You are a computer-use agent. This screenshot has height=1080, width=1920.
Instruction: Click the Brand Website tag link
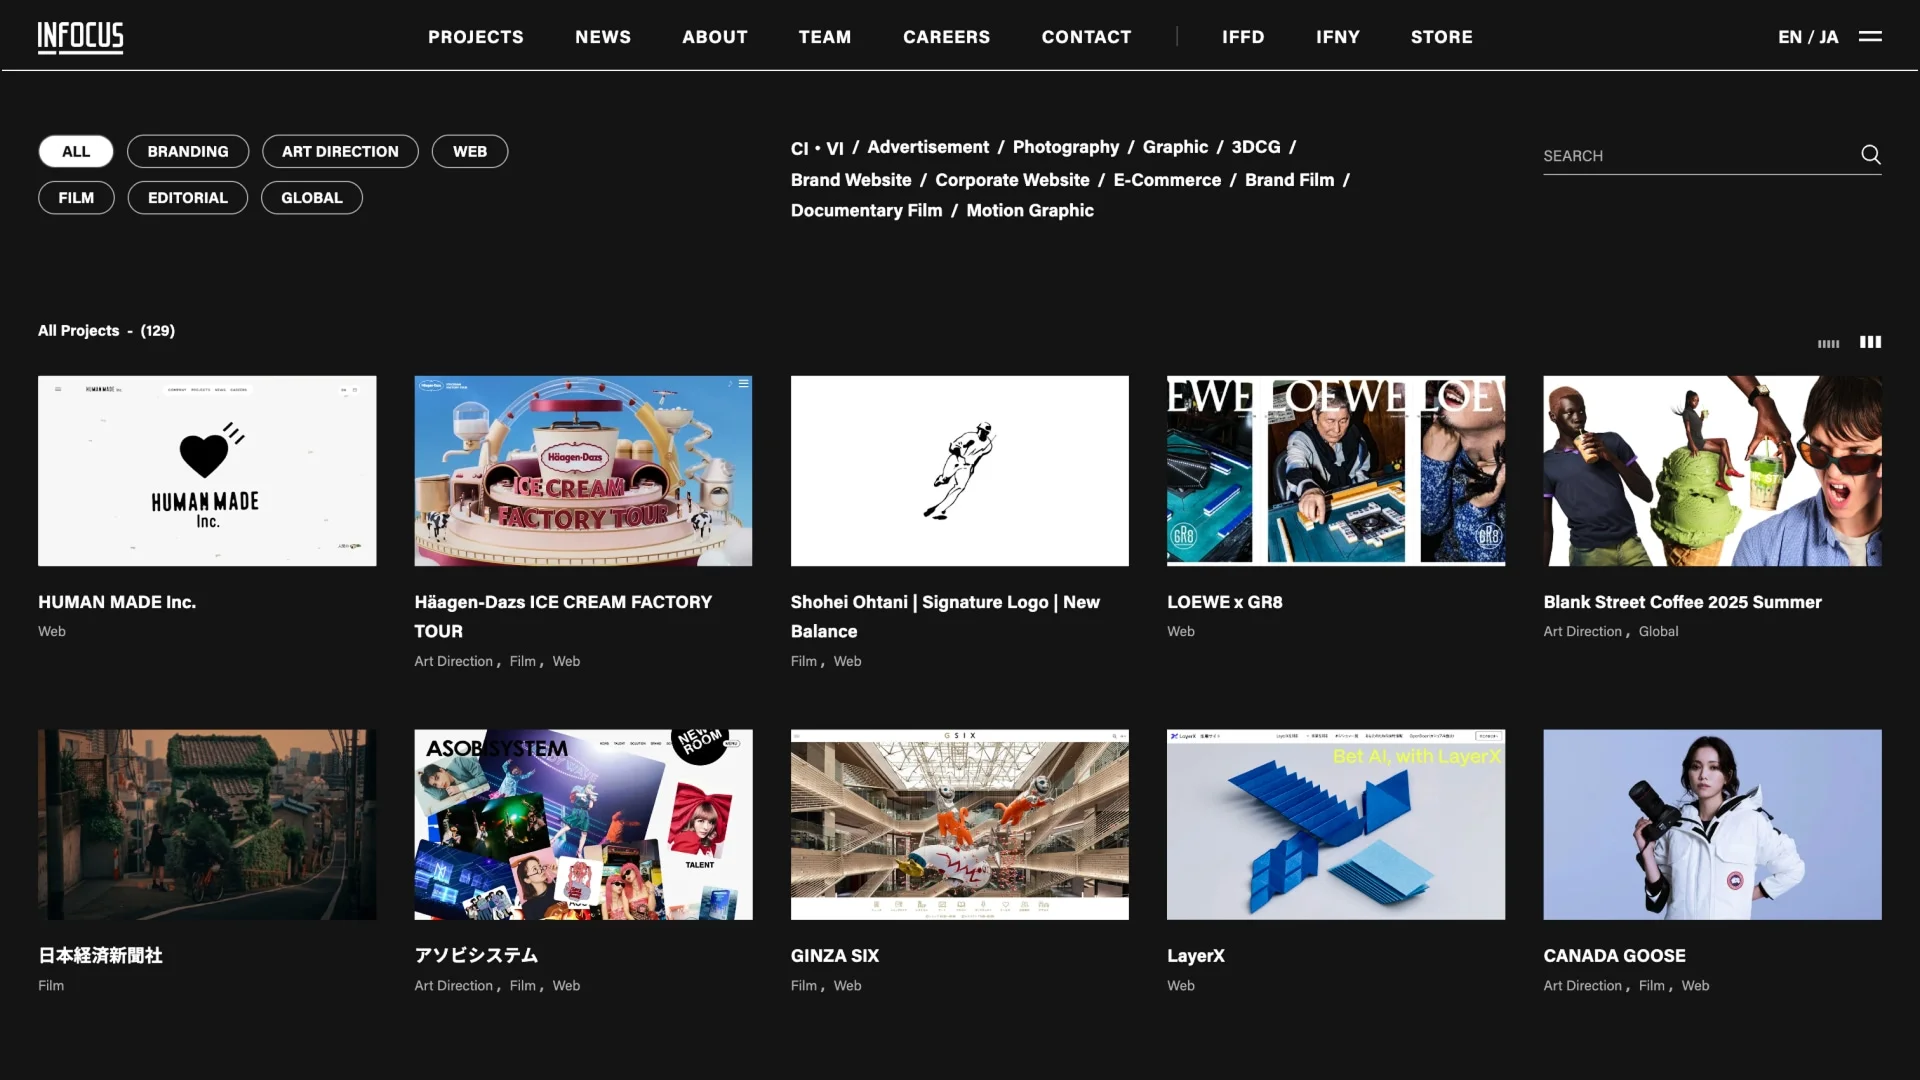click(x=850, y=180)
